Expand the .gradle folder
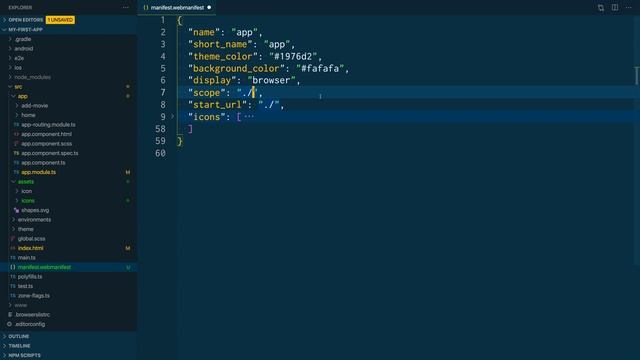 click(x=22, y=39)
